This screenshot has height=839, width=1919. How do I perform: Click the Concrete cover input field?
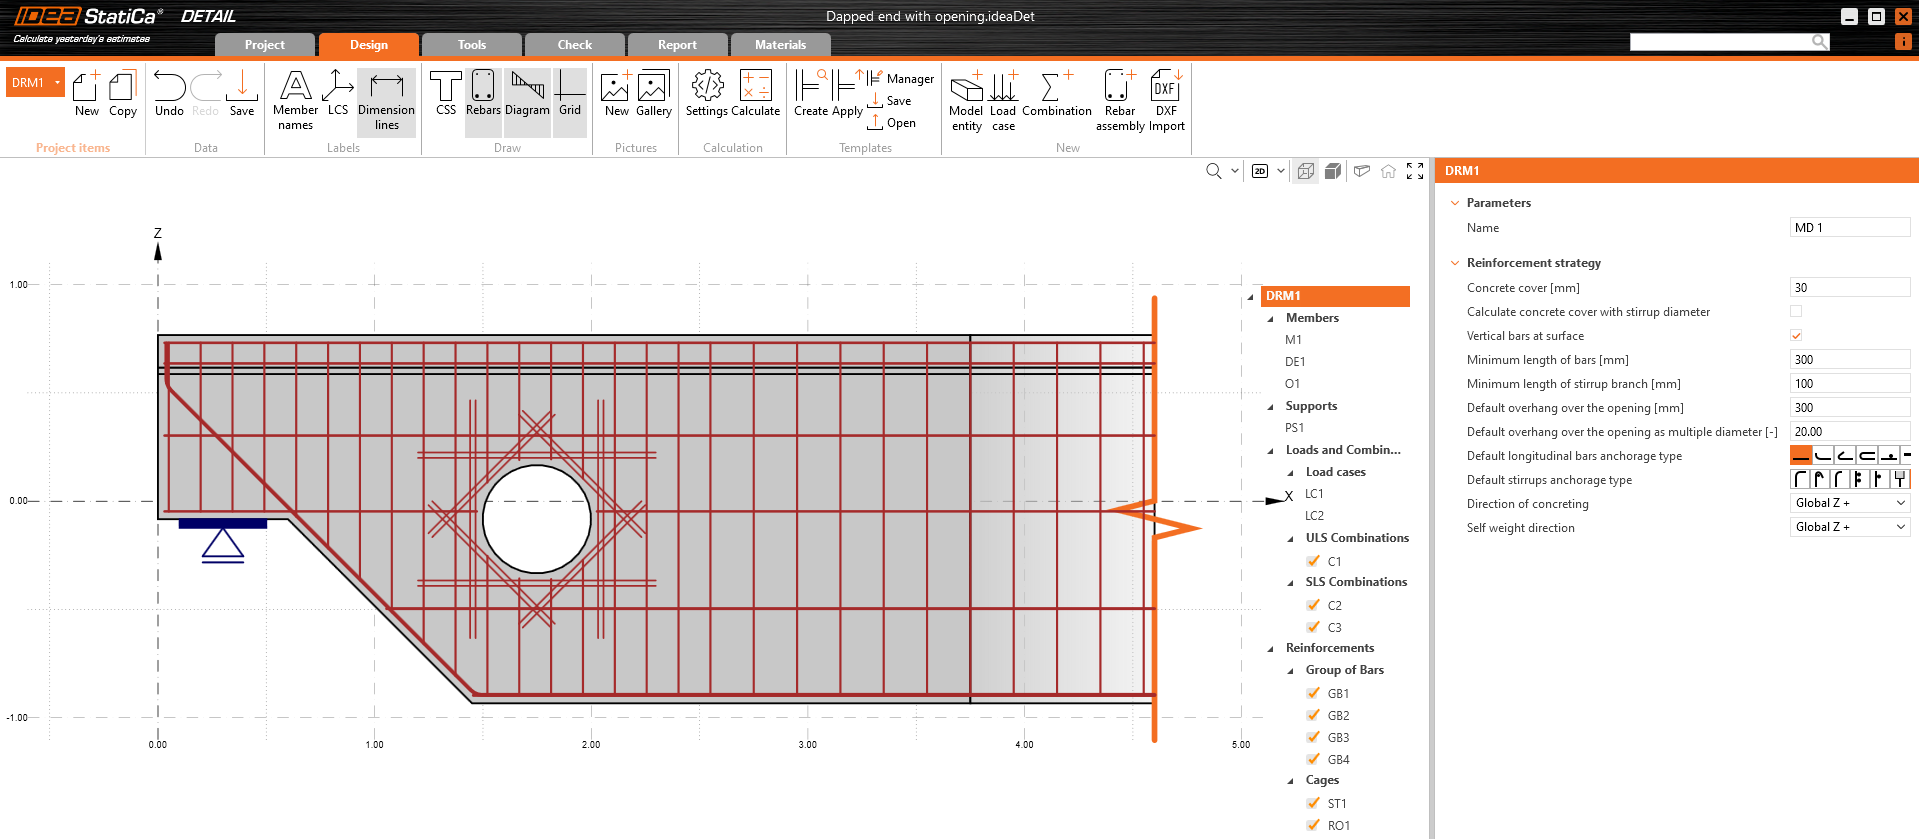point(1849,288)
